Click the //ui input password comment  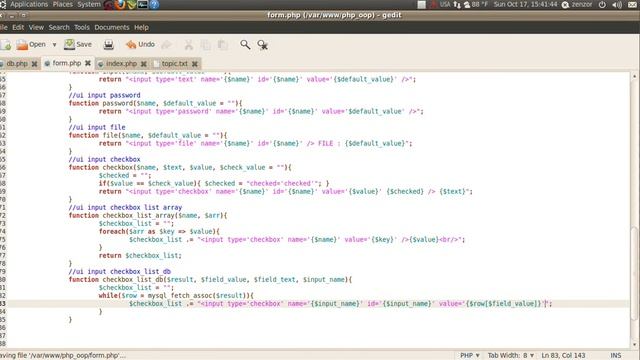(104, 95)
